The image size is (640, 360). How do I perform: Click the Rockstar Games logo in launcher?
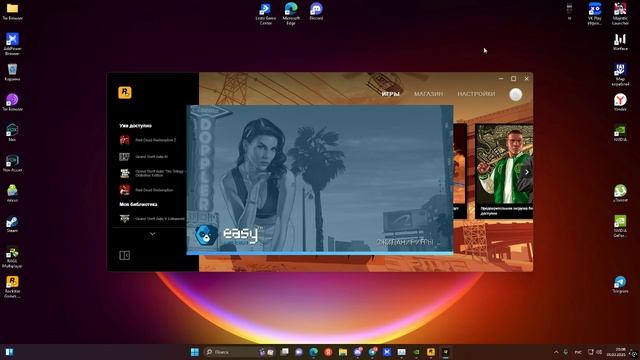point(125,93)
